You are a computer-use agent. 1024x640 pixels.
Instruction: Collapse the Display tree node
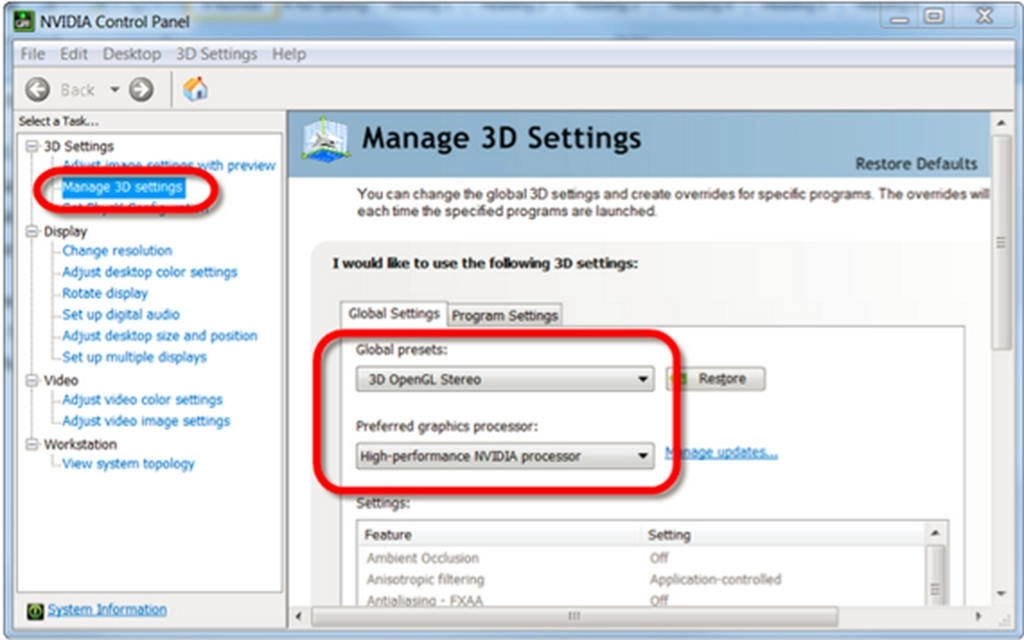point(32,231)
